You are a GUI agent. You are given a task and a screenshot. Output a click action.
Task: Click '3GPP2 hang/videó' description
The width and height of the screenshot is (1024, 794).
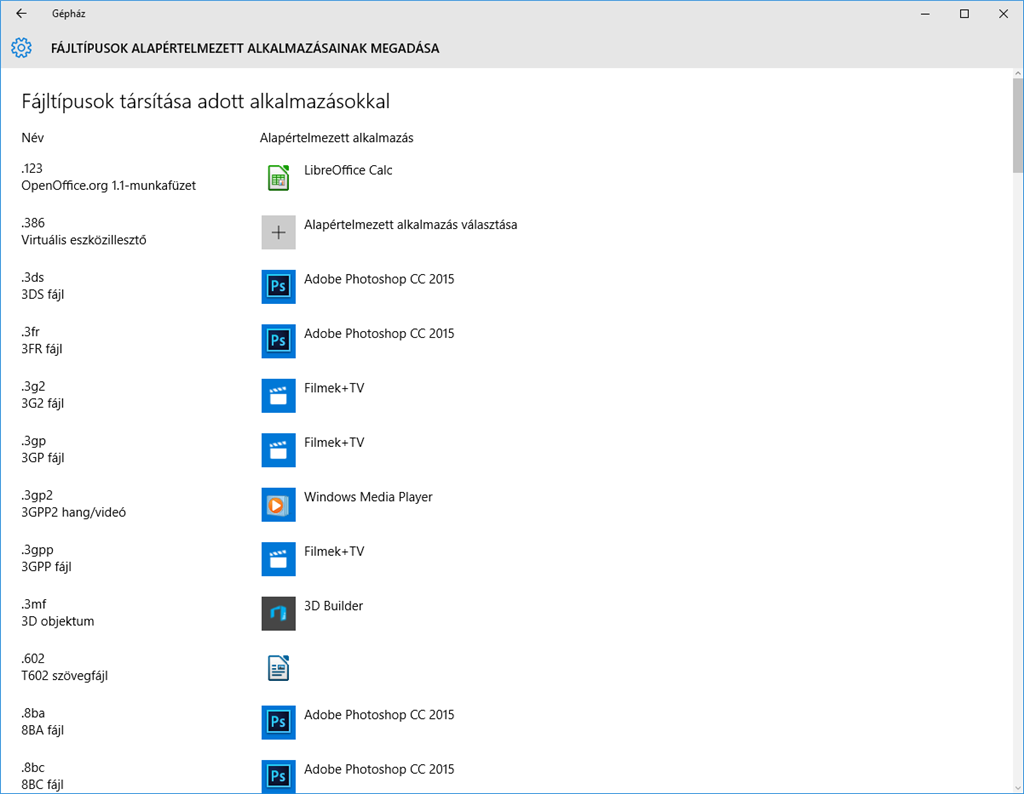pyautogui.click(x=74, y=513)
